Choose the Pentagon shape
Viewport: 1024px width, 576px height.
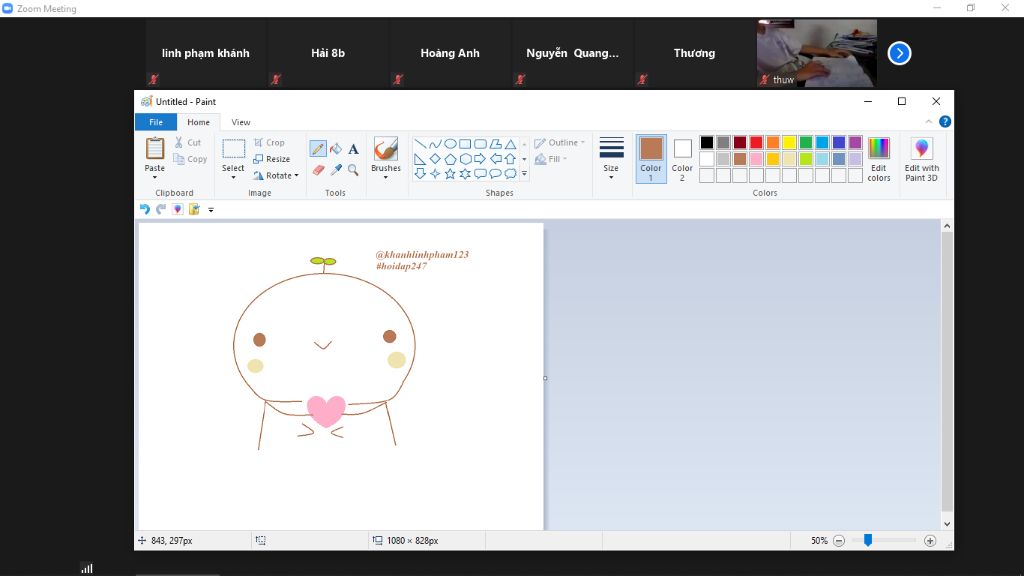coord(450,159)
